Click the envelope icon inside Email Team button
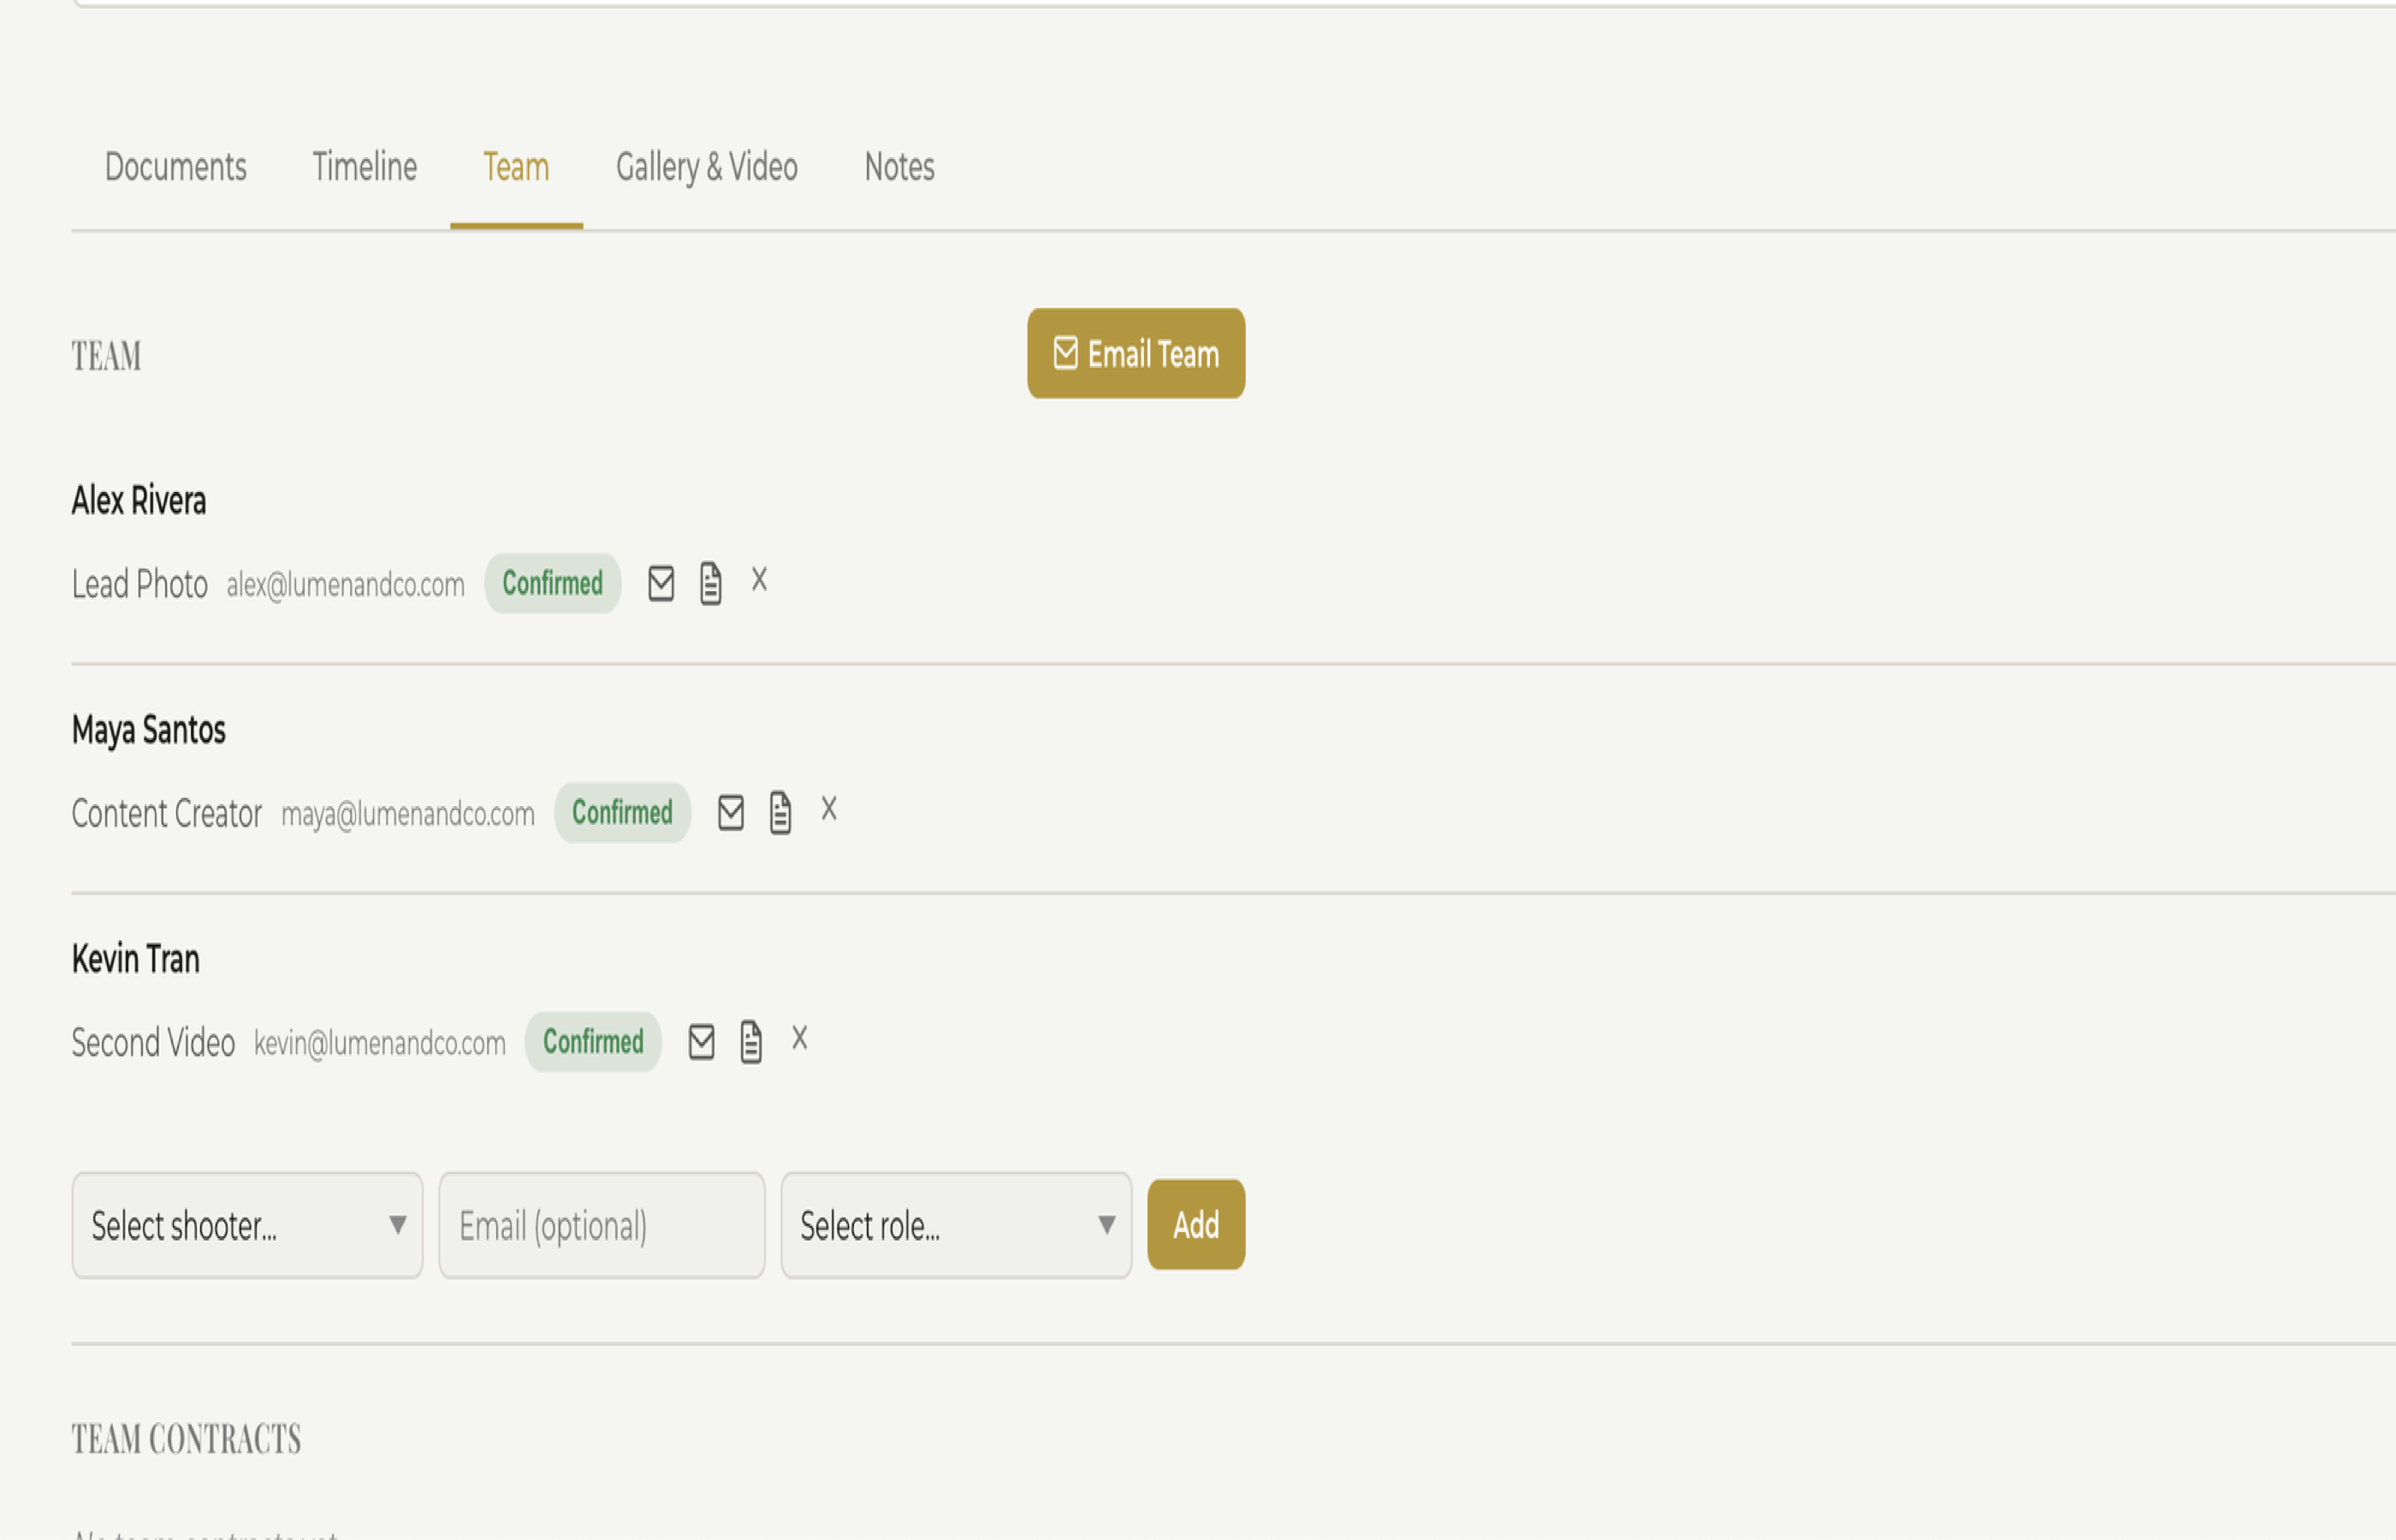Image resolution: width=2396 pixels, height=1540 pixels. pyautogui.click(x=1065, y=352)
